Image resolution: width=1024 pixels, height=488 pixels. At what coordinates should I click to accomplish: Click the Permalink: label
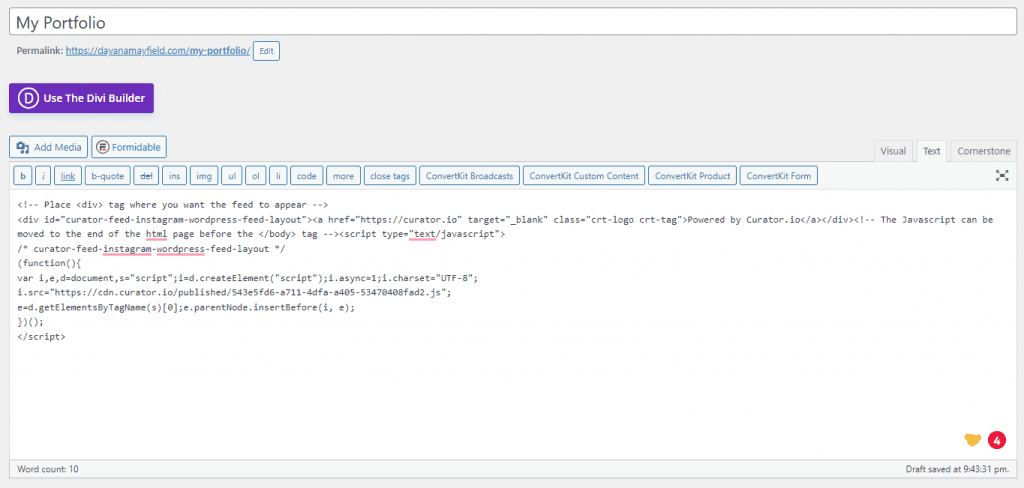(x=40, y=50)
